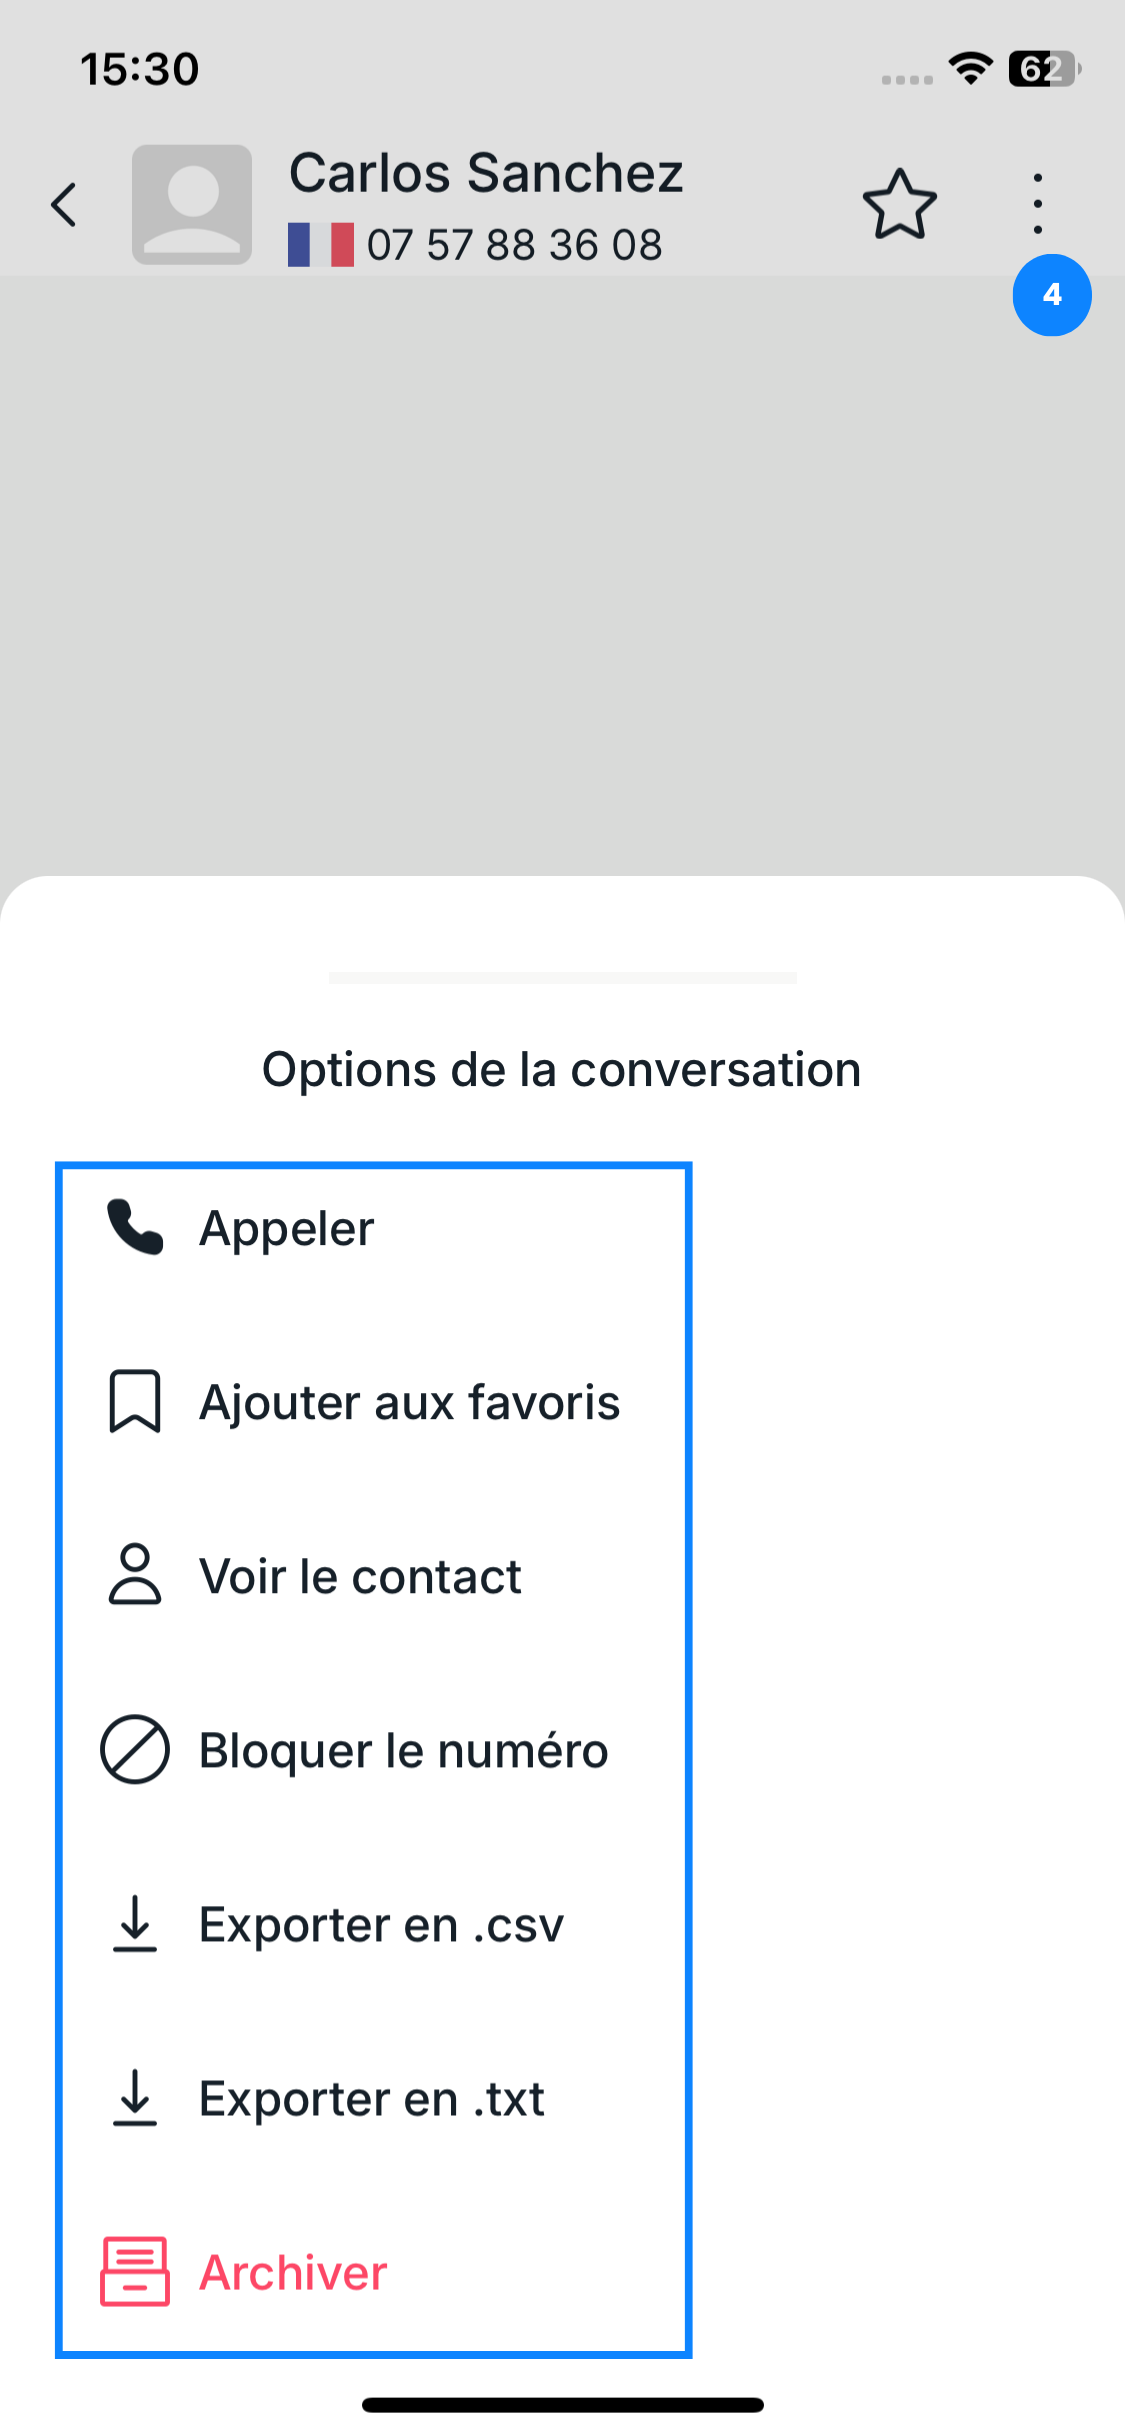1125x2436 pixels.
Task: Select Bloquer le numéro
Action: (403, 1751)
